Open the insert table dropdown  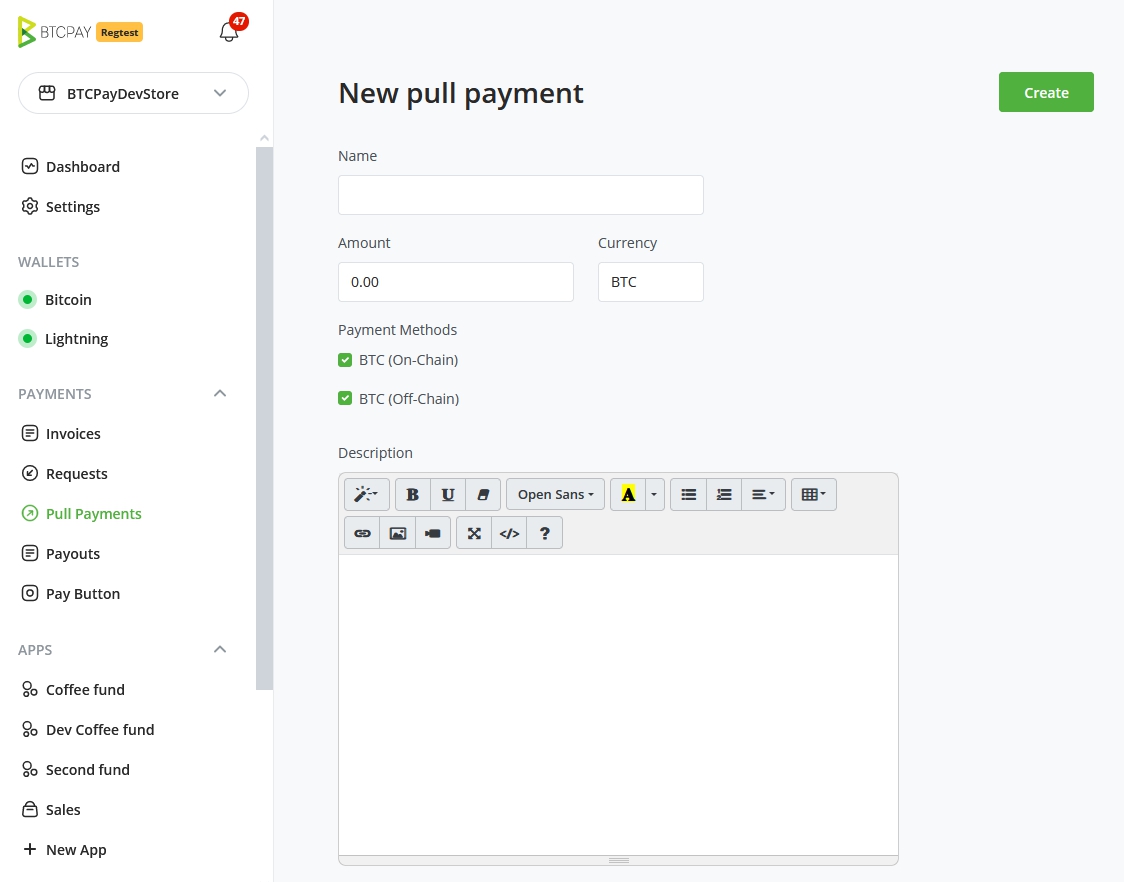click(814, 494)
